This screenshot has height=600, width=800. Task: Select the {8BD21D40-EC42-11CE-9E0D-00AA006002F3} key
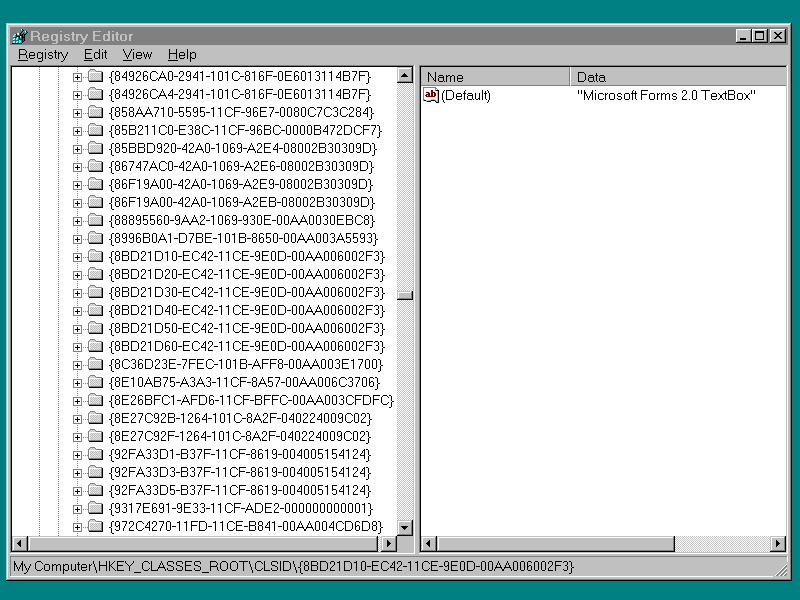coord(246,310)
